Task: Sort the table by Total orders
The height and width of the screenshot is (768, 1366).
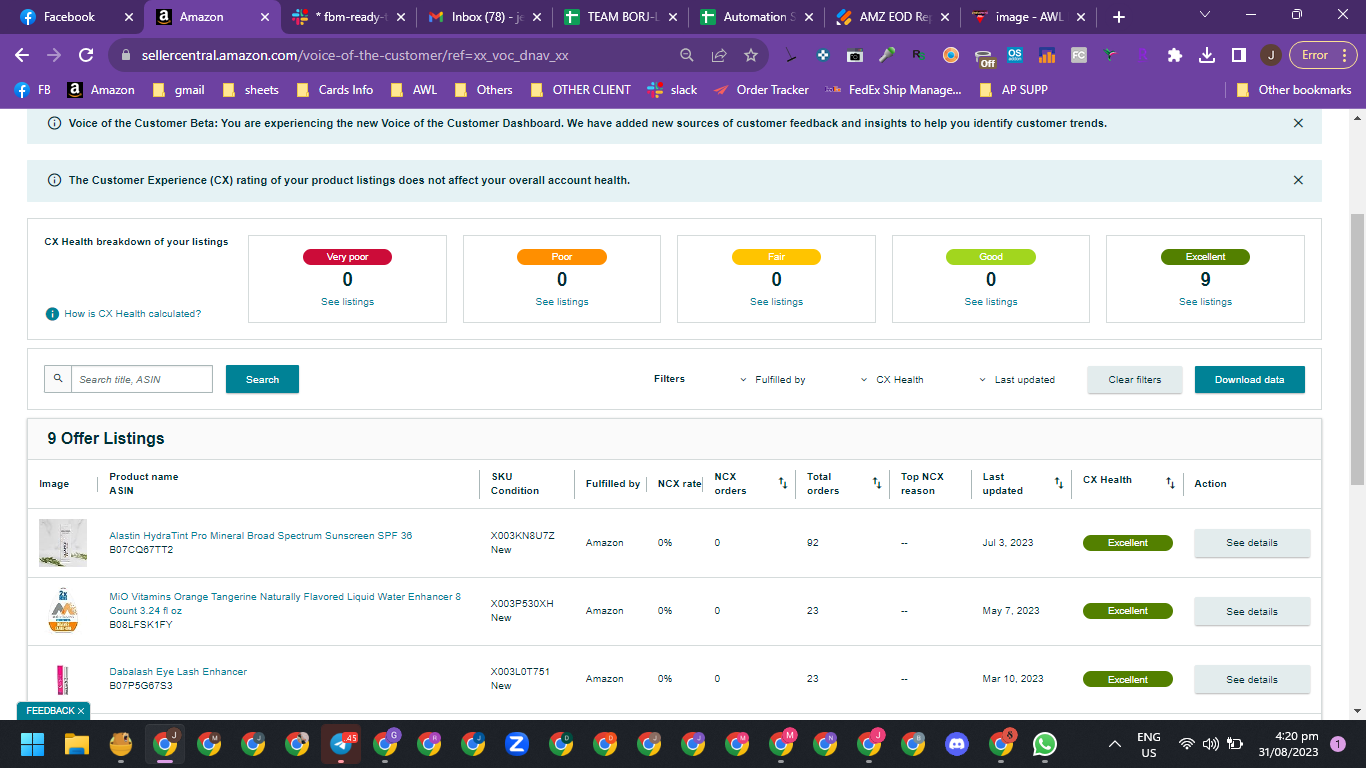Action: (877, 484)
